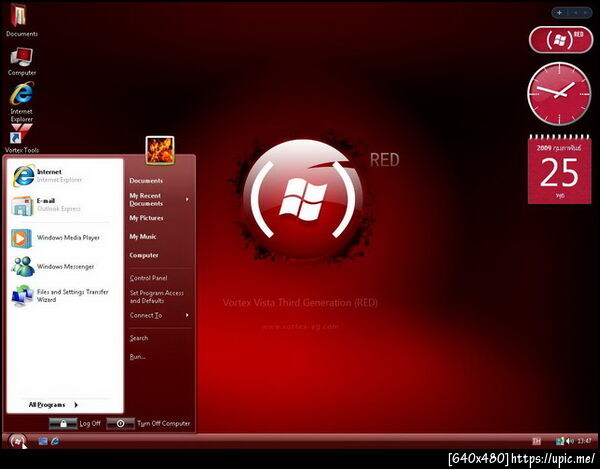This screenshot has height=469, width=600.
Task: Click the Turn Off Computer power icon
Action: 121,423
